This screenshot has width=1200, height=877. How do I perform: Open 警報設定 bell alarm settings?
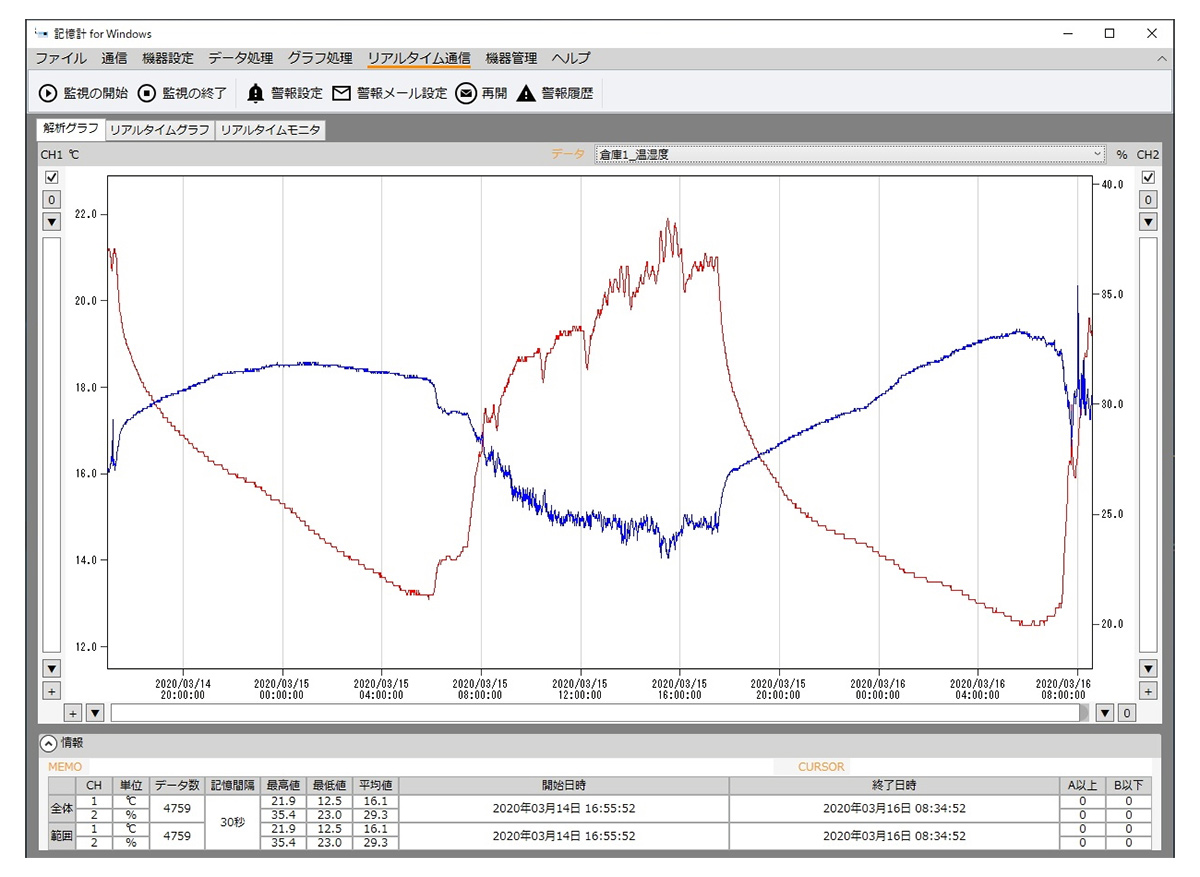(256, 93)
